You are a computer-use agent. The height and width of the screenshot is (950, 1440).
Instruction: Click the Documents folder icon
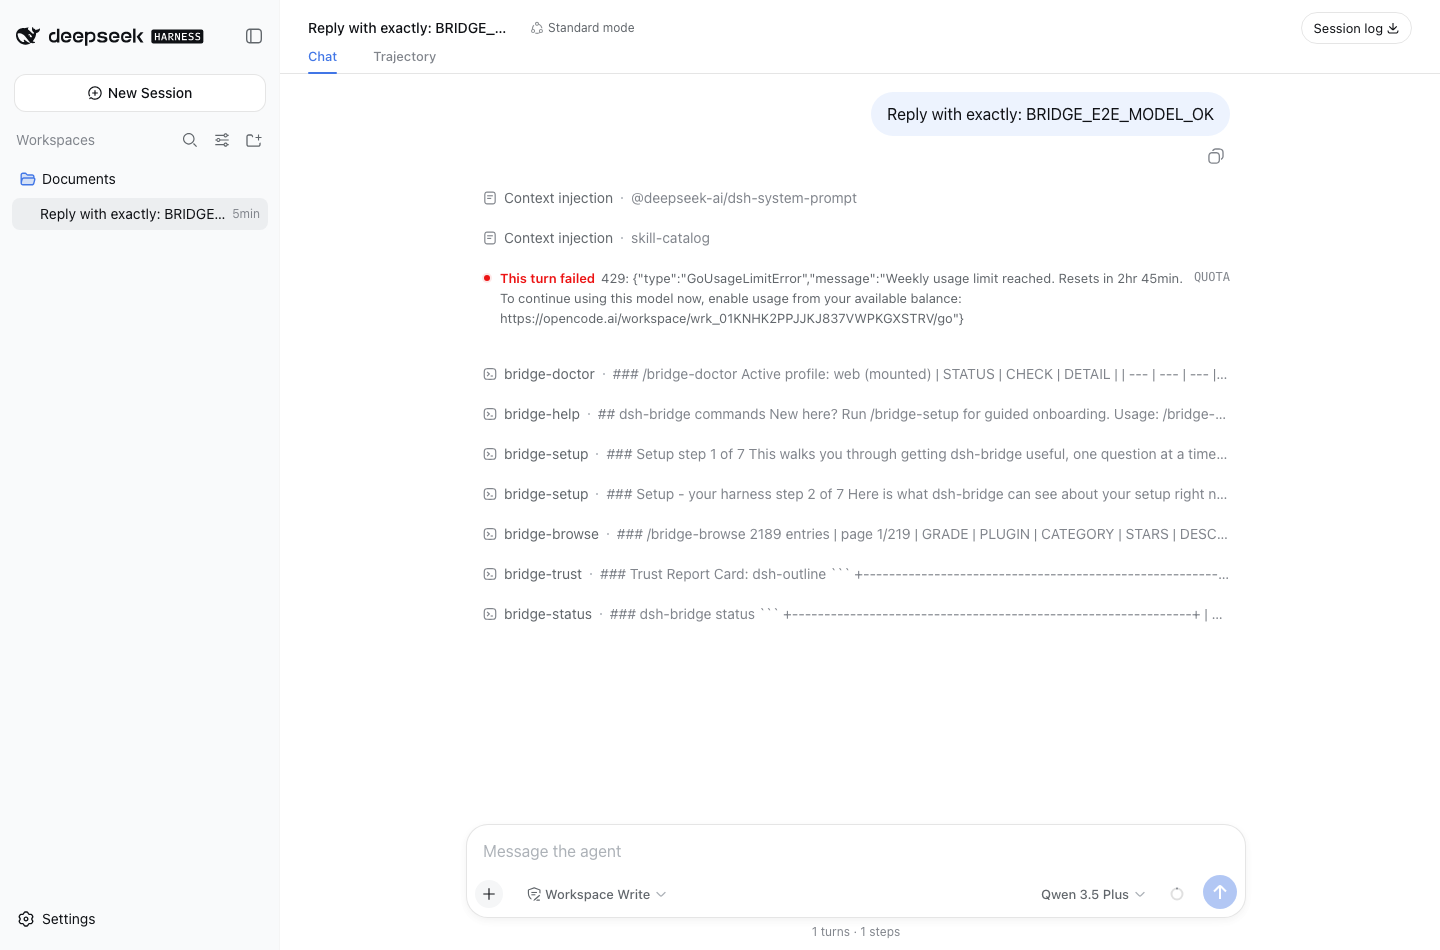[x=28, y=179]
